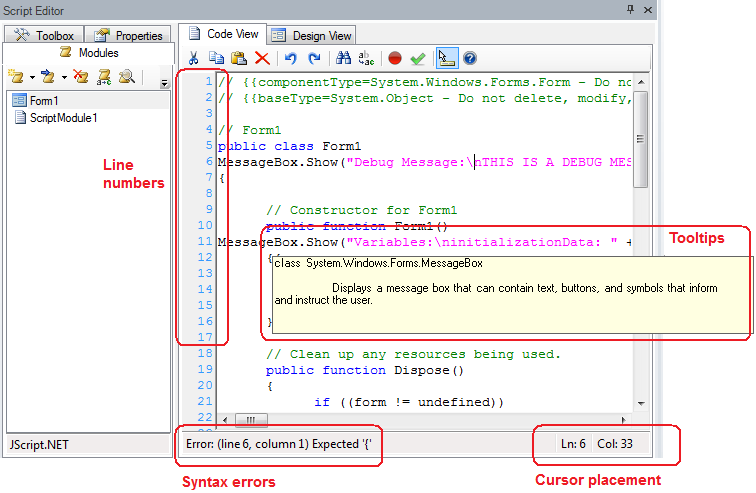Expand the Import module dropdown arrow

64,77
